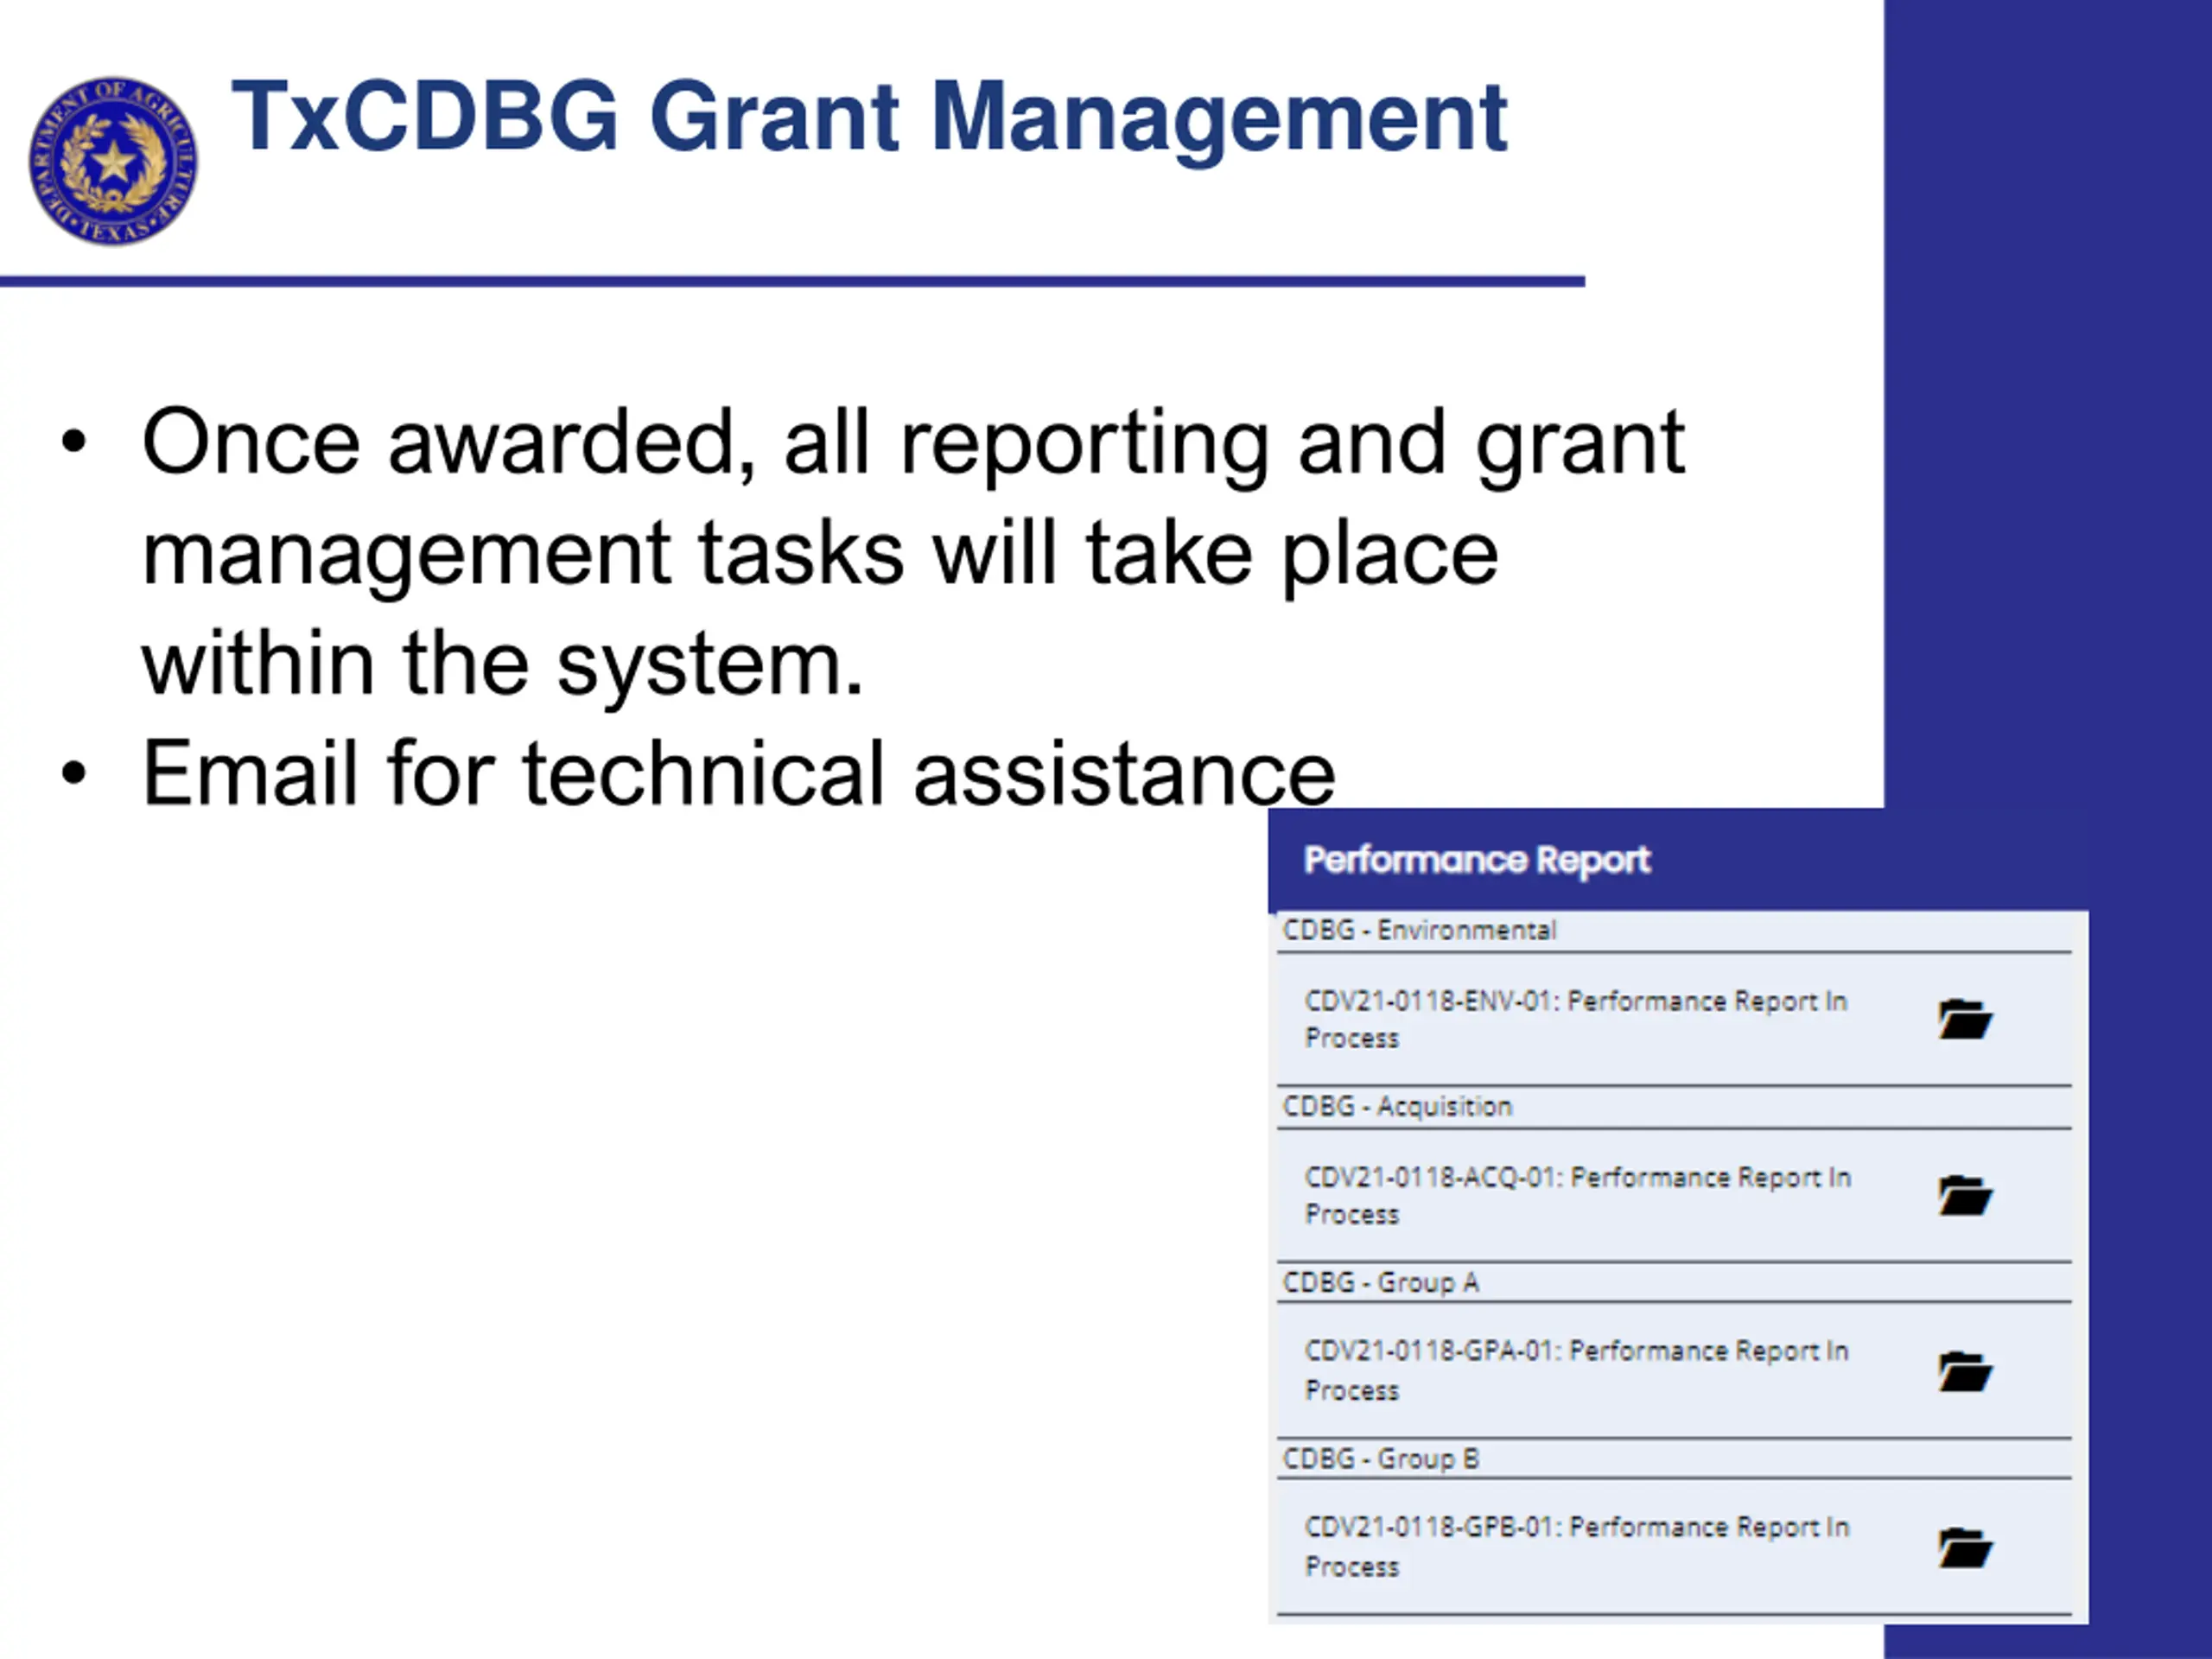This screenshot has height=1659, width=2212.
Task: Select the CDBG - Environmental section heading
Action: coord(1419,930)
